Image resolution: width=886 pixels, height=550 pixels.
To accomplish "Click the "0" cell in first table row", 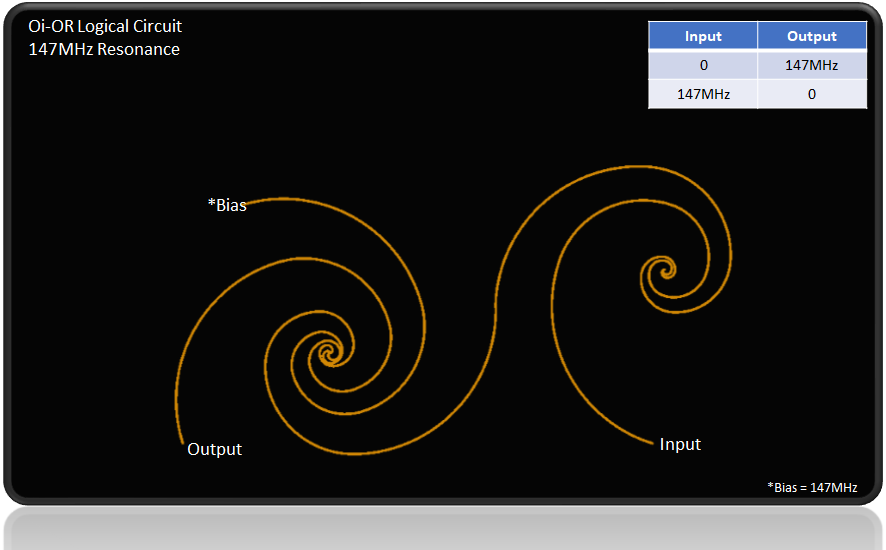I will [x=702, y=65].
